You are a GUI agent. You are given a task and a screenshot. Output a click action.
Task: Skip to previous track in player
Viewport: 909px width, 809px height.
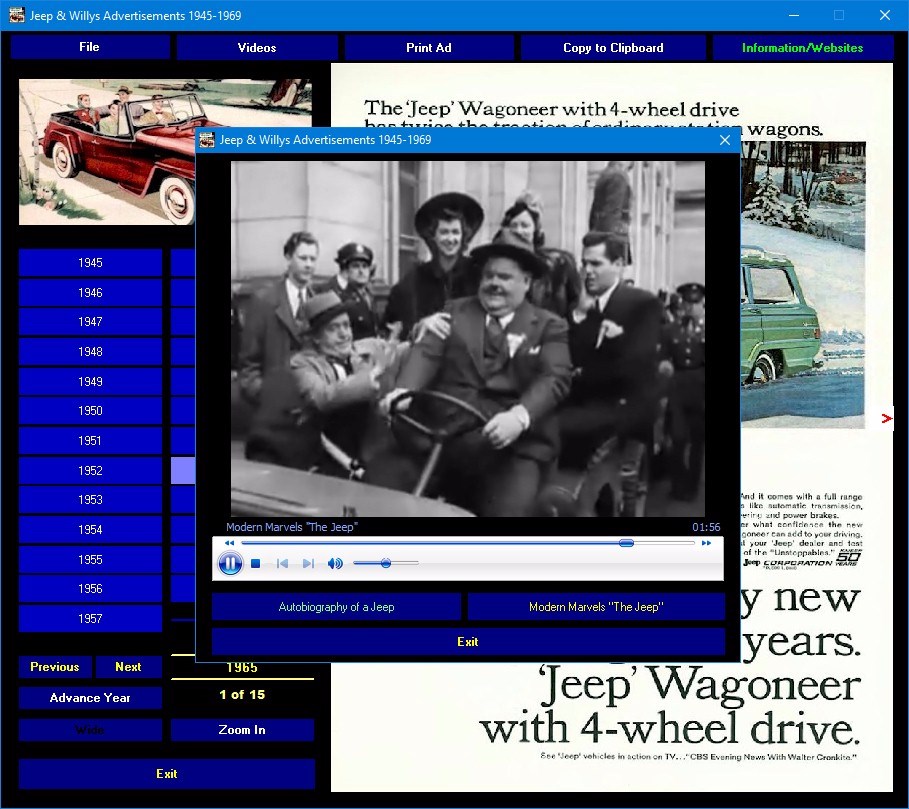[282, 563]
